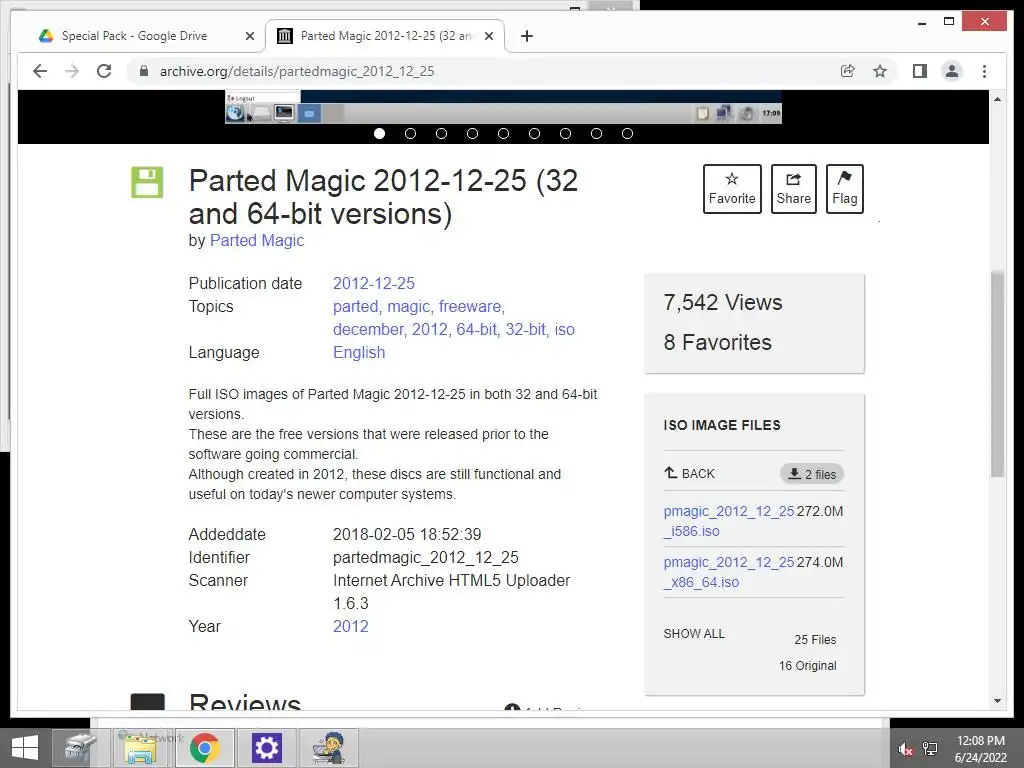This screenshot has width=1024, height=768.
Task: Click SHOW ALL files link
Action: coord(694,633)
